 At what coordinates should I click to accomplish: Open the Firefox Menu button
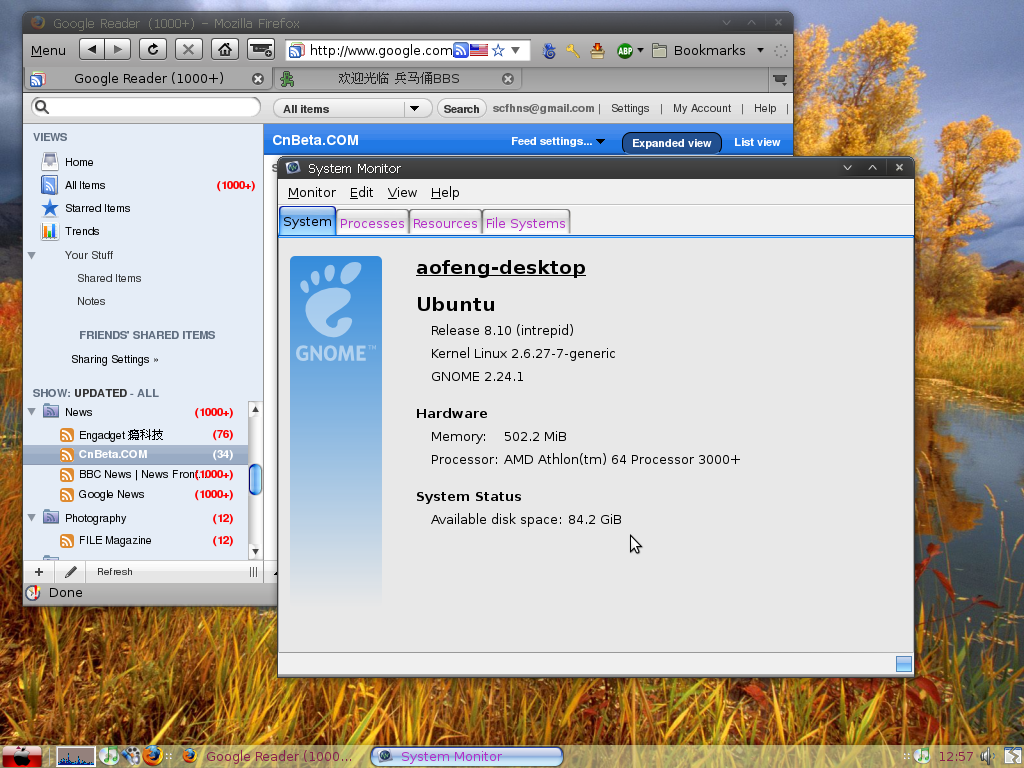coord(48,50)
